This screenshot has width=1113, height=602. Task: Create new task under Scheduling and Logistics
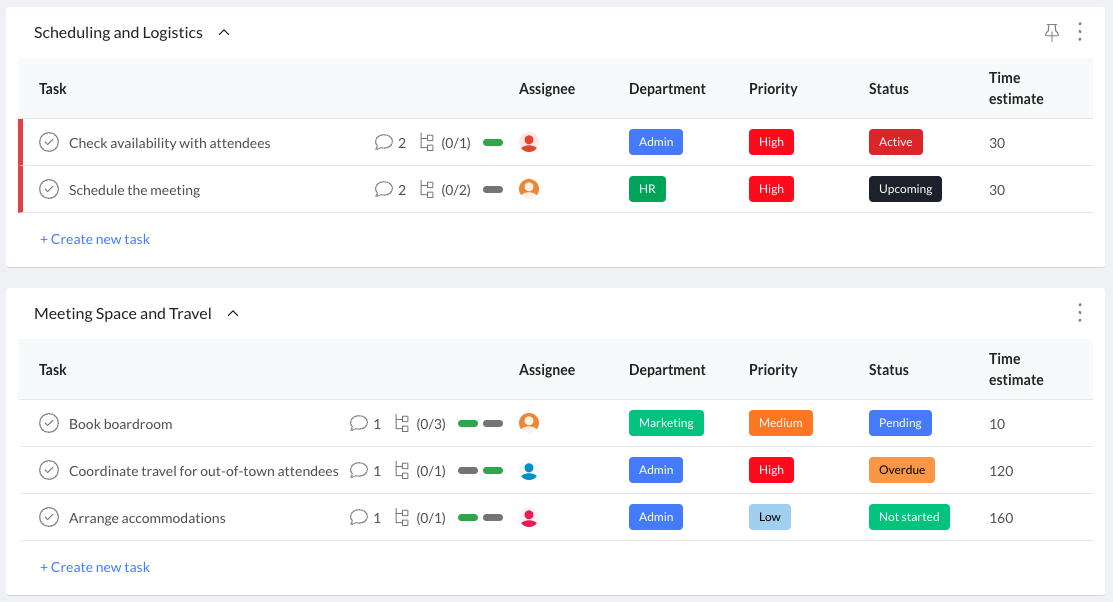pyautogui.click(x=95, y=240)
